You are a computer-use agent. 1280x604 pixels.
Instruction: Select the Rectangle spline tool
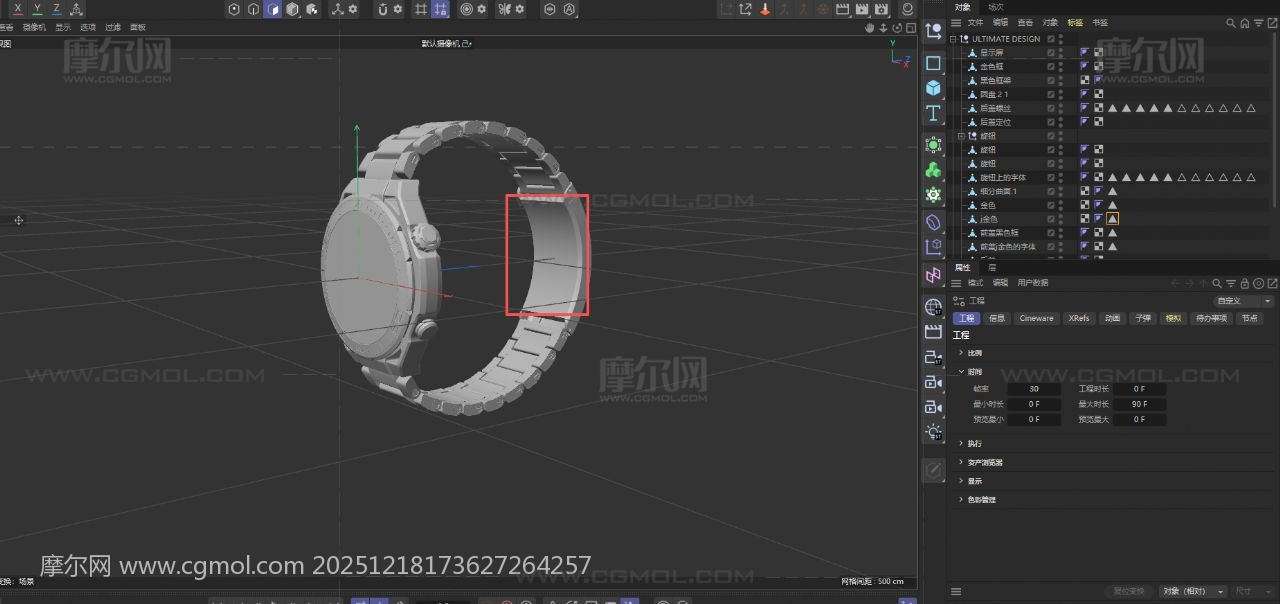click(x=933, y=63)
